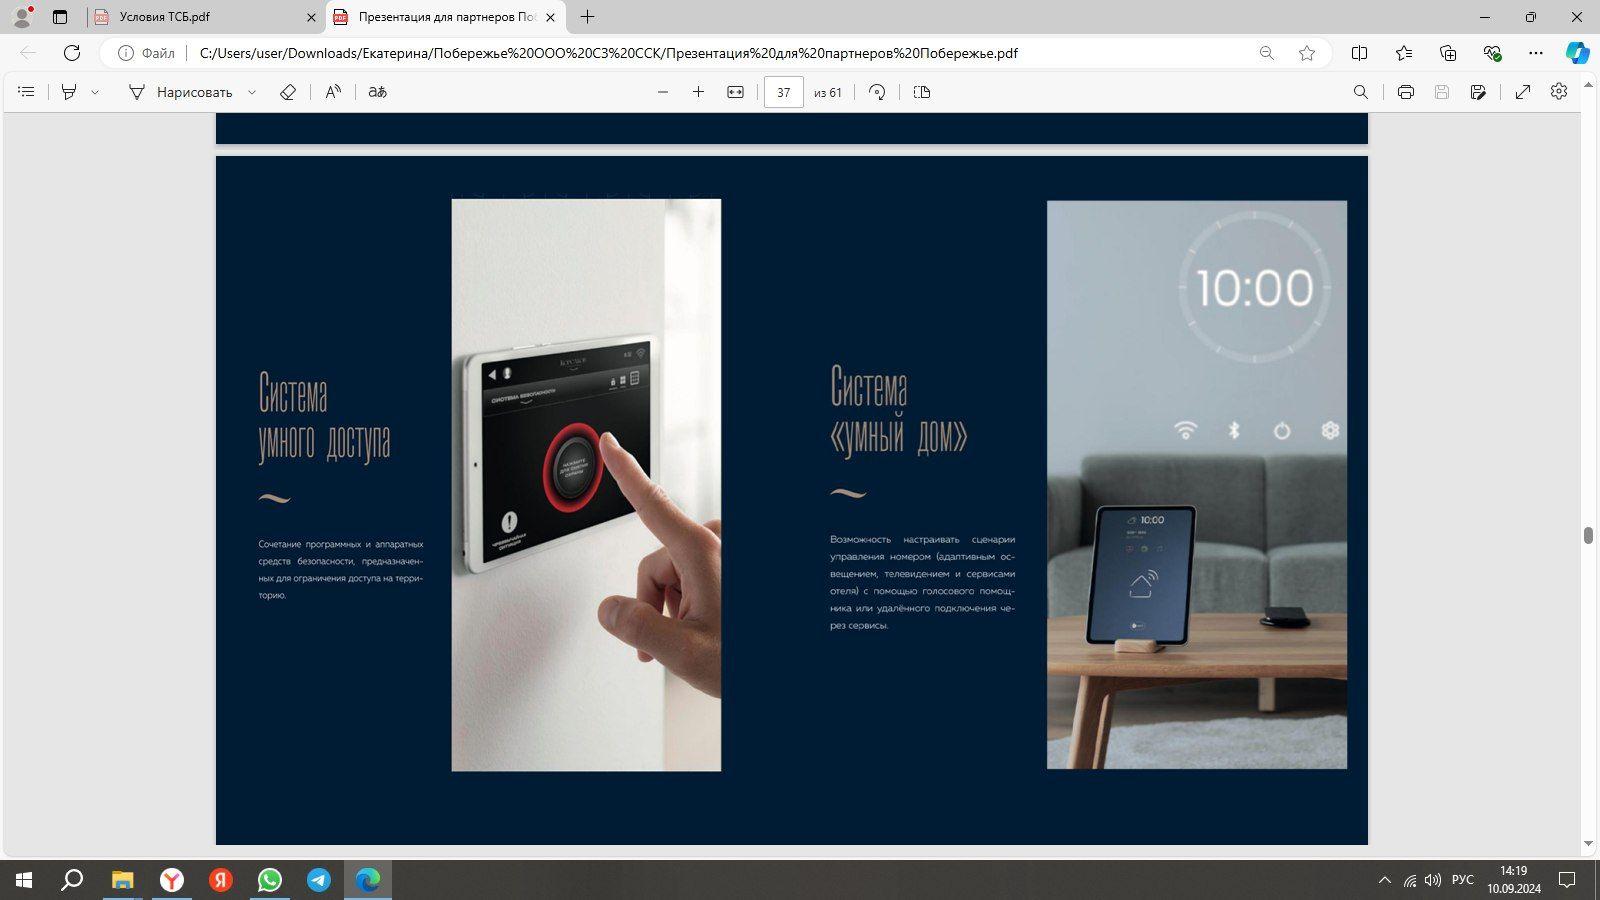This screenshot has width=1600, height=900.
Task: Click the Нарисовать draw button
Action: [182, 92]
